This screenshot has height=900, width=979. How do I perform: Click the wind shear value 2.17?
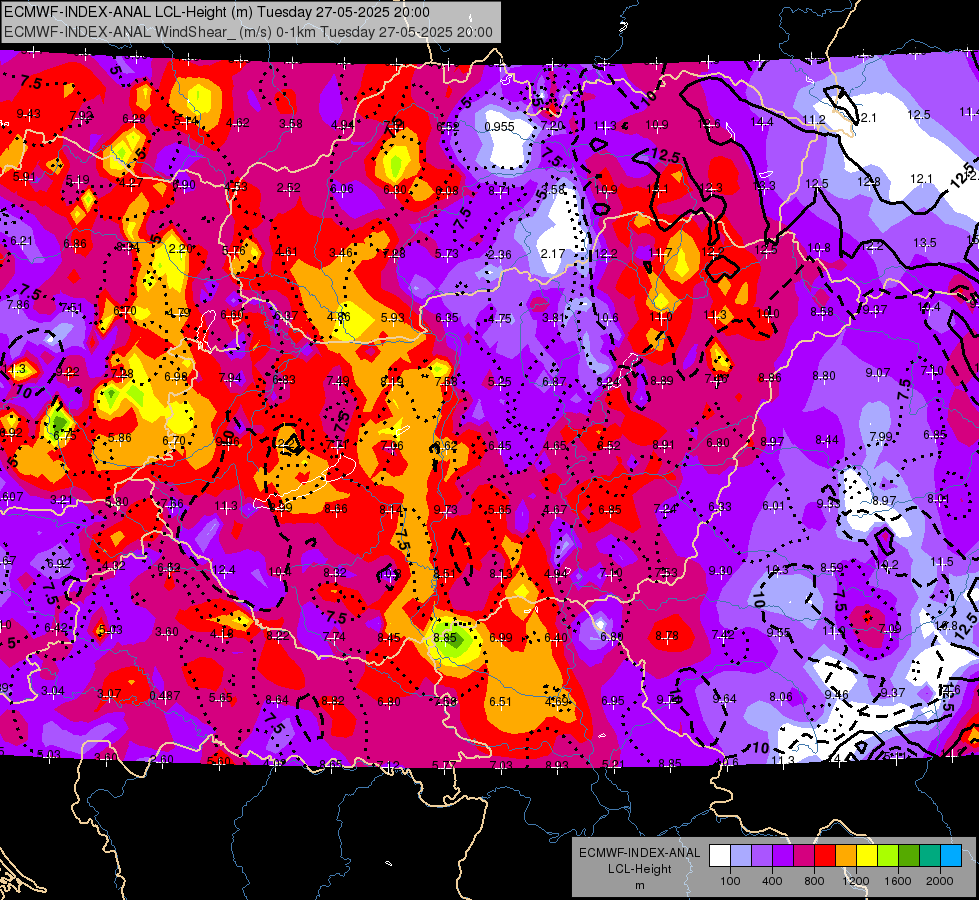pyautogui.click(x=553, y=254)
